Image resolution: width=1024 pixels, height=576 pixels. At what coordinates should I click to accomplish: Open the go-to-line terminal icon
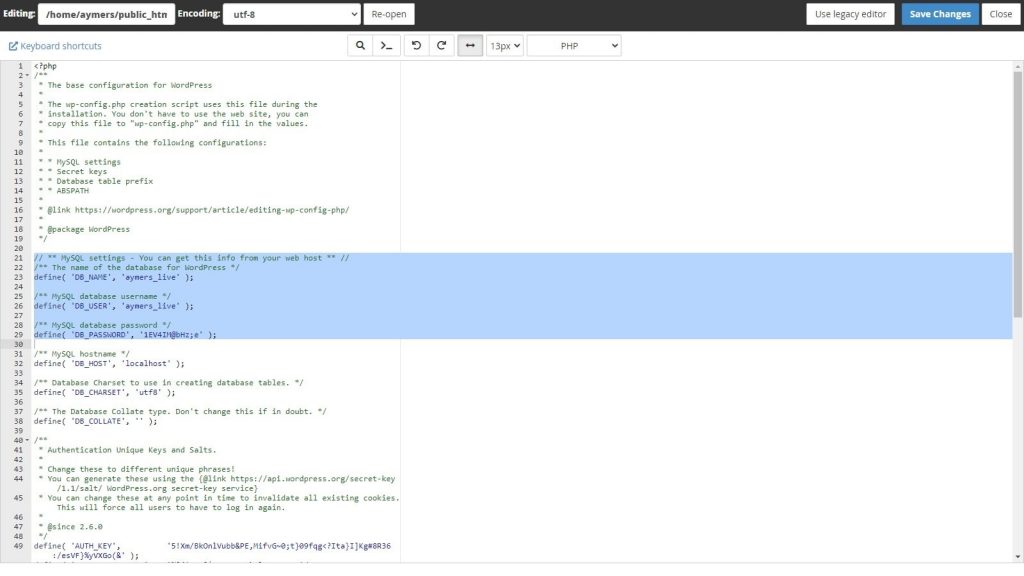(388, 46)
